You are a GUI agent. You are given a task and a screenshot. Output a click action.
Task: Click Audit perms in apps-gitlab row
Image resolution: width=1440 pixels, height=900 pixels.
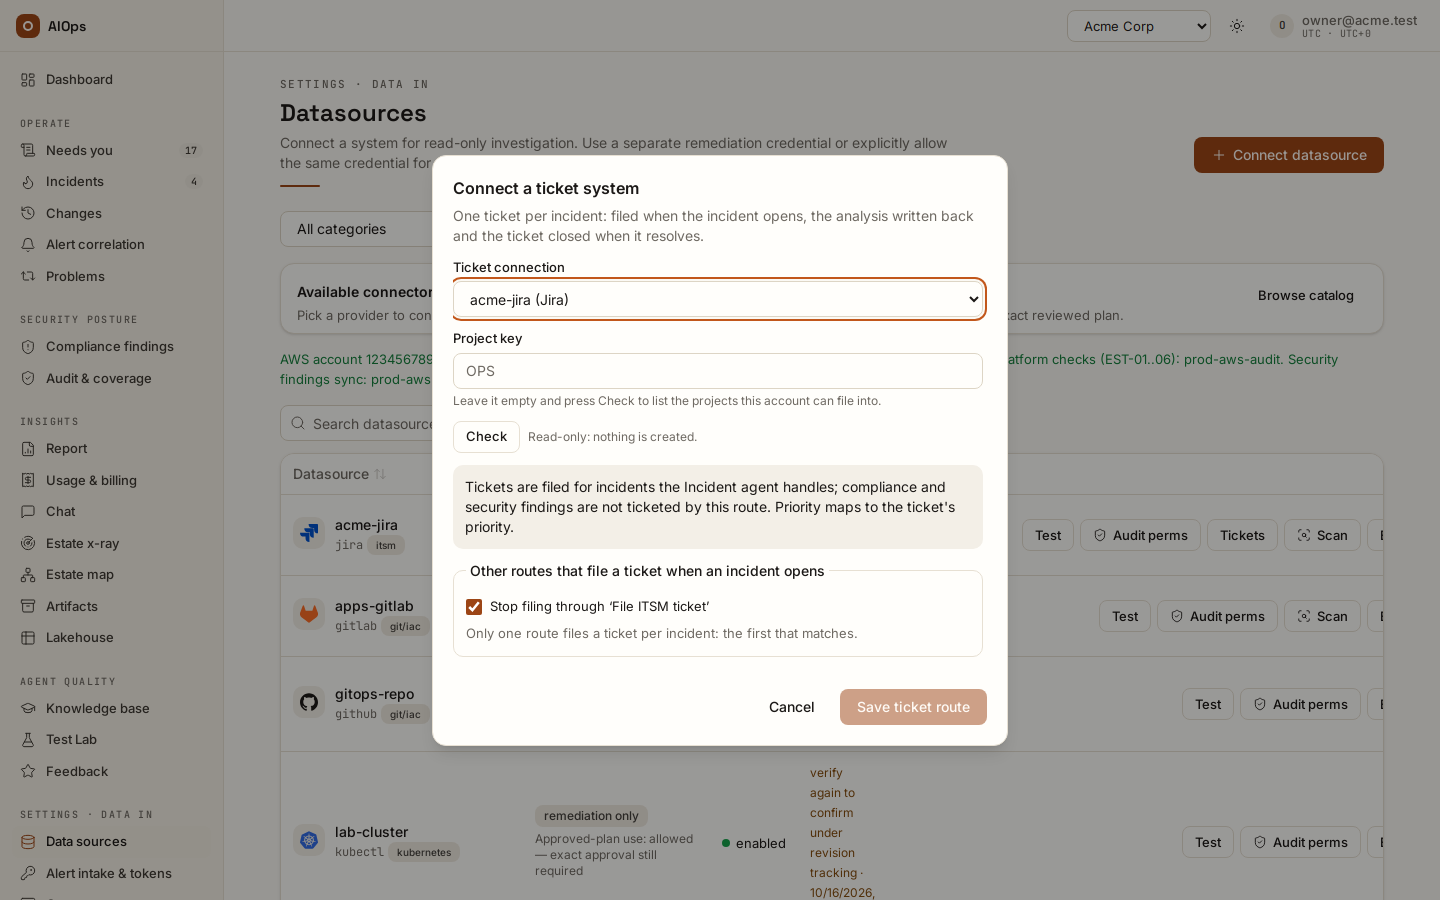pyautogui.click(x=1217, y=616)
